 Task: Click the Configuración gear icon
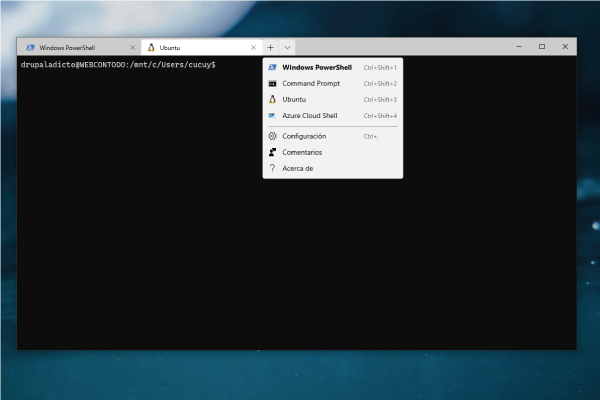pyautogui.click(x=272, y=136)
